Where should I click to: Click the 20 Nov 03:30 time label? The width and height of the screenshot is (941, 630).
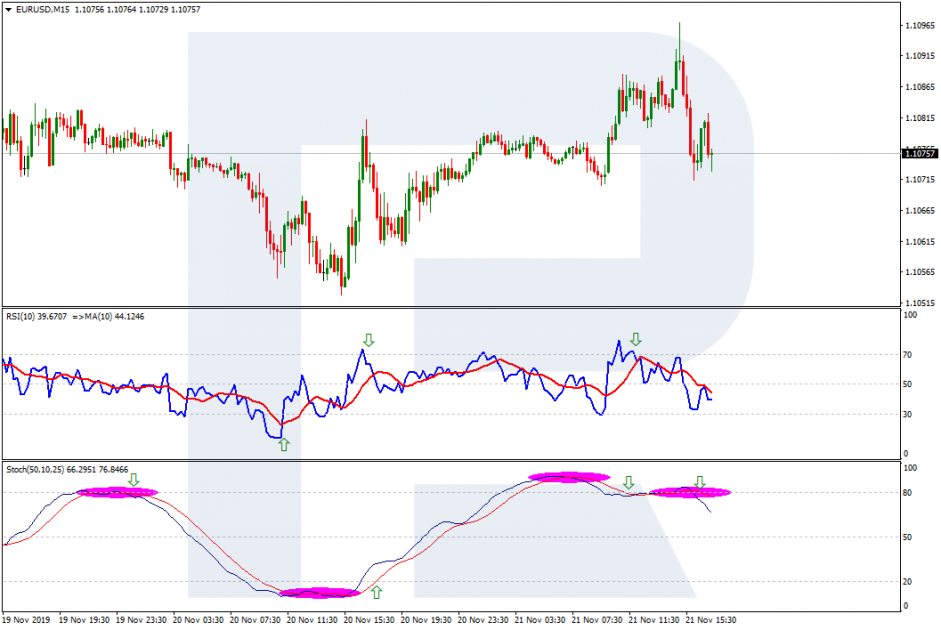(x=198, y=620)
